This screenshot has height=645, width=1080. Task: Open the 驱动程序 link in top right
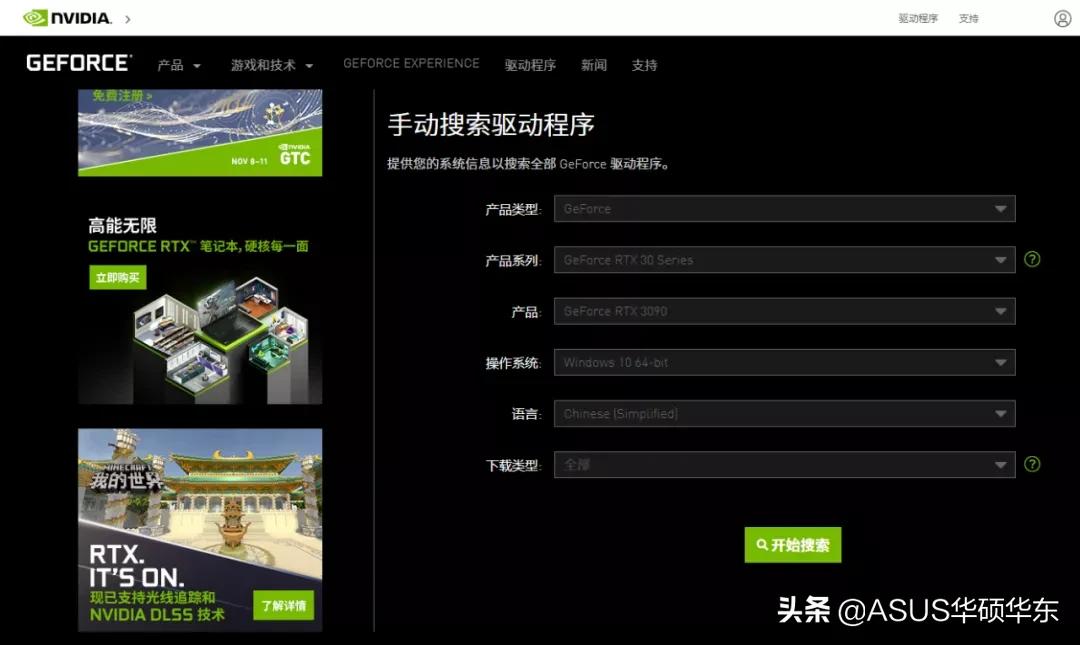click(917, 17)
